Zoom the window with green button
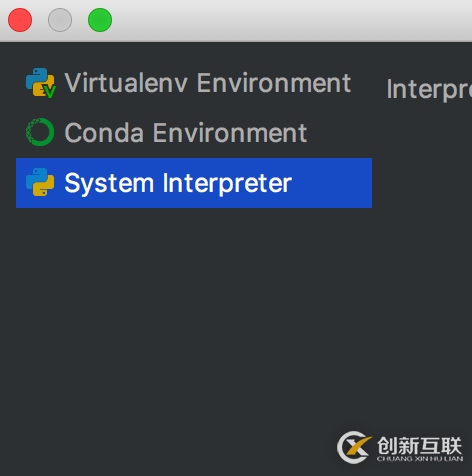 (100, 20)
